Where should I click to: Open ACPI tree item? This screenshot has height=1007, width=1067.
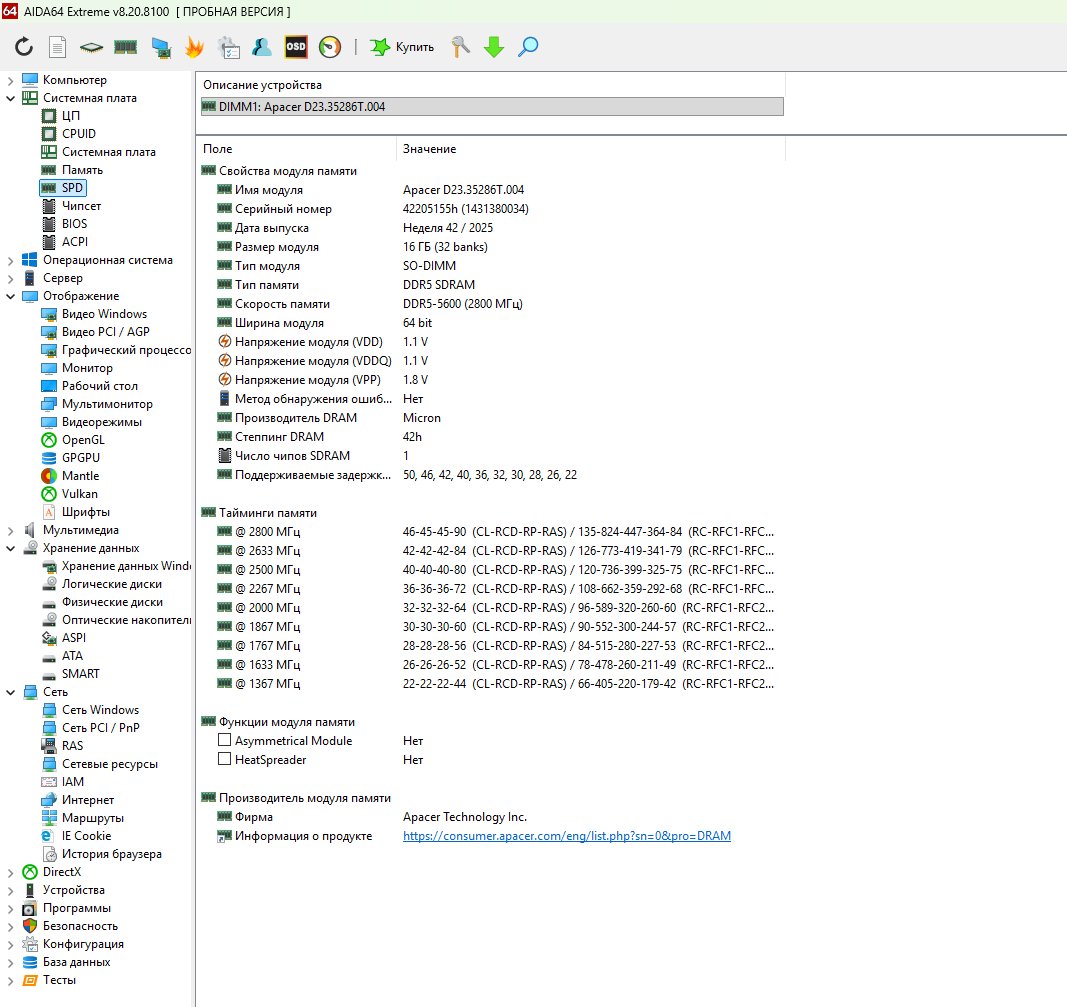pyautogui.click(x=74, y=242)
